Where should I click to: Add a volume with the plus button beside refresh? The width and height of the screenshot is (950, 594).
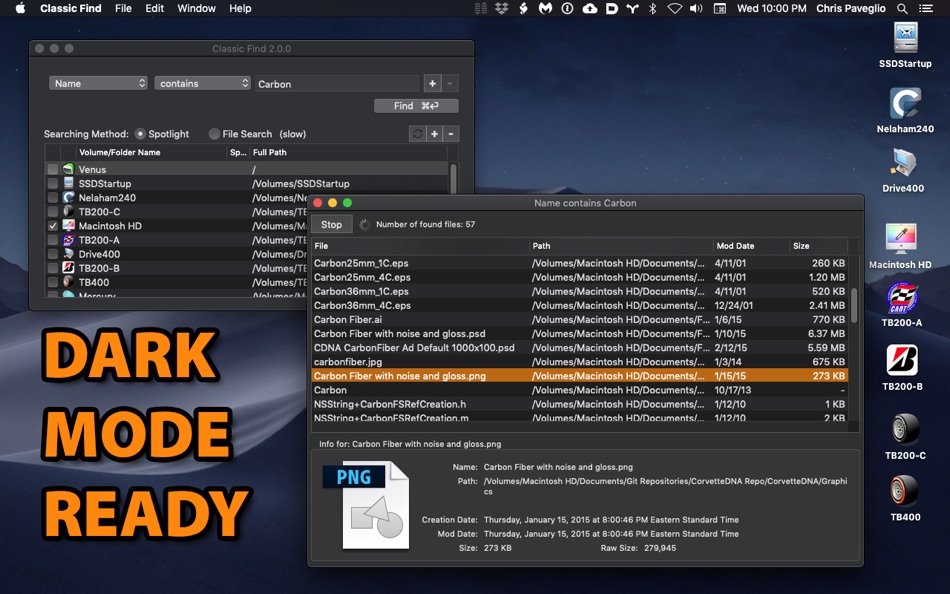click(x=434, y=134)
